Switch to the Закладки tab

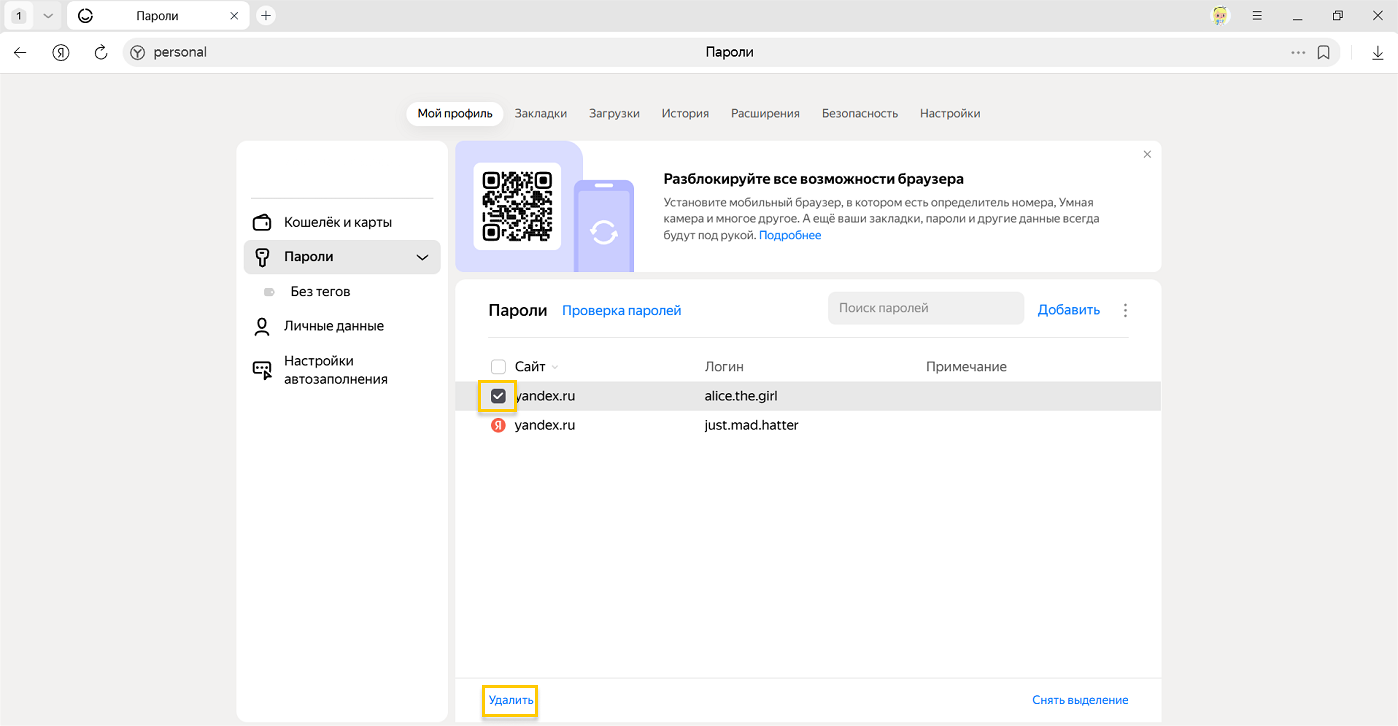click(540, 113)
